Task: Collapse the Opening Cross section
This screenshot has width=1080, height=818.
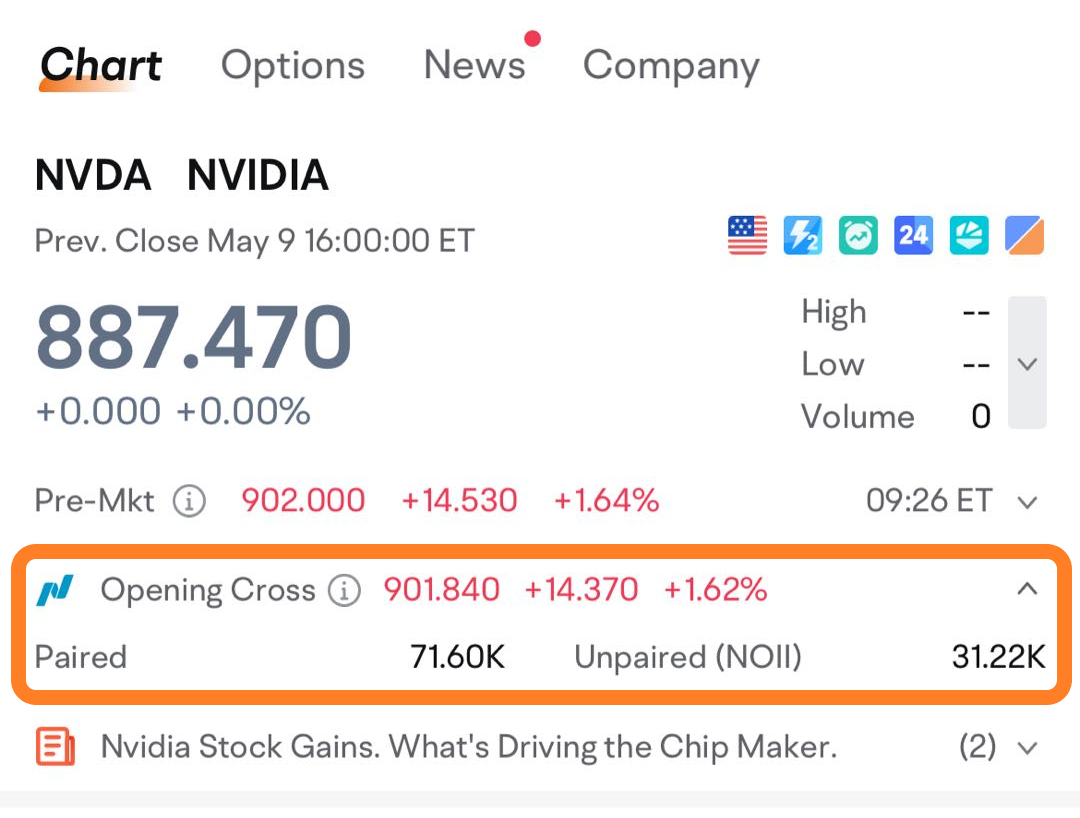Action: click(1027, 590)
